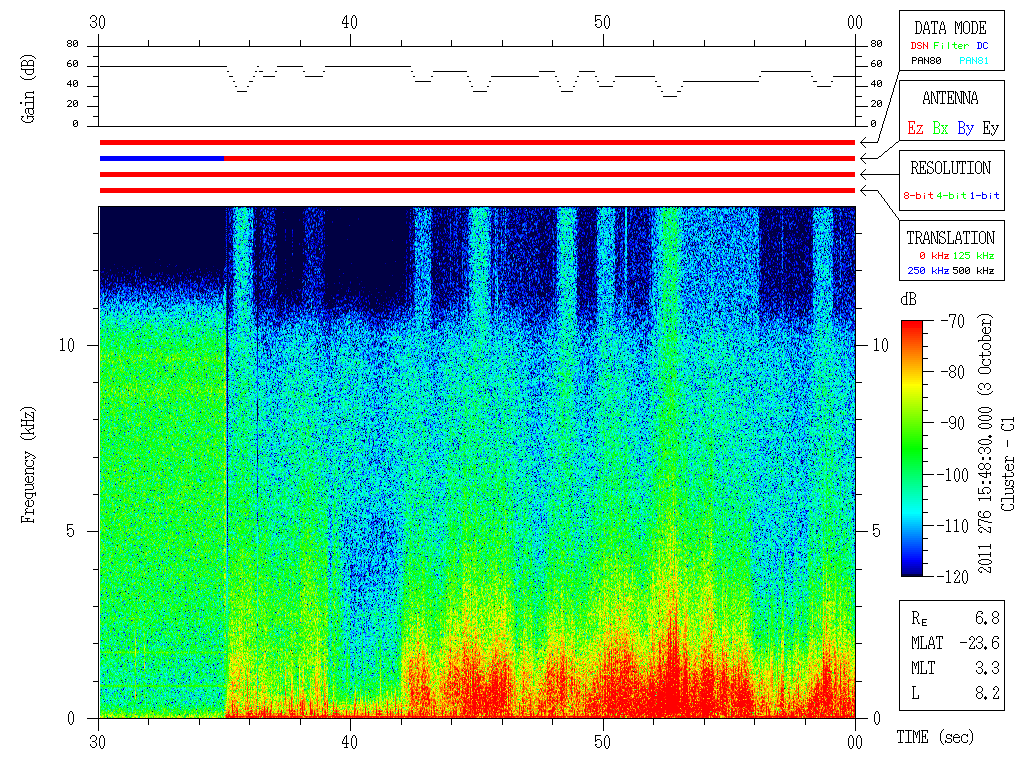Click the Gain (dB) axis label
Screen dimensions: 1024x768
click(x=28, y=88)
